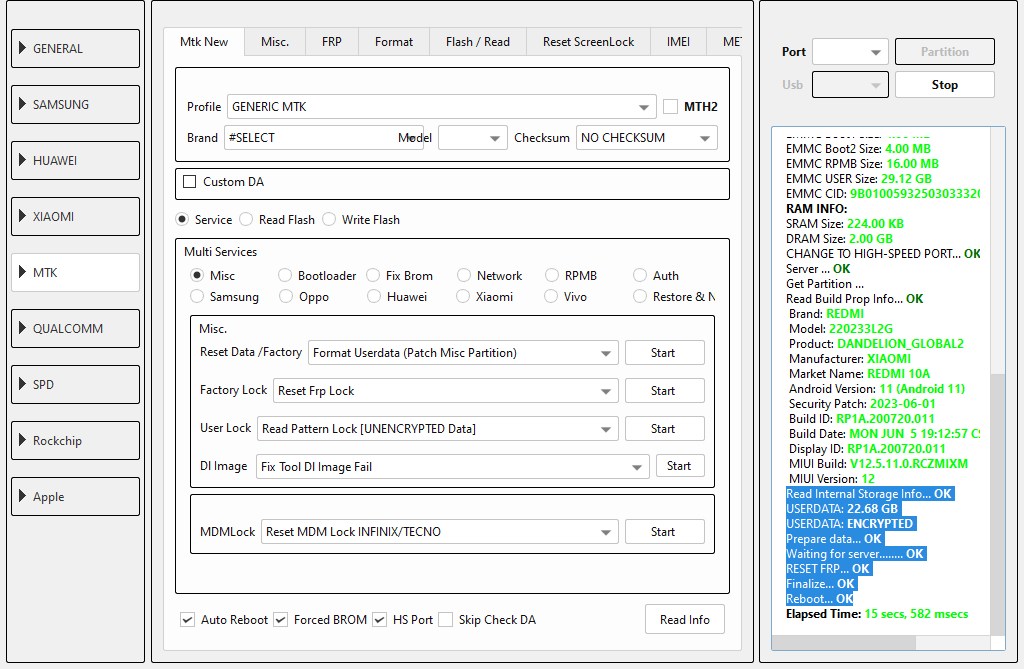Open the Factory Lock Reset Frp dropdown
This screenshot has width=1024, height=669.
coord(446,391)
